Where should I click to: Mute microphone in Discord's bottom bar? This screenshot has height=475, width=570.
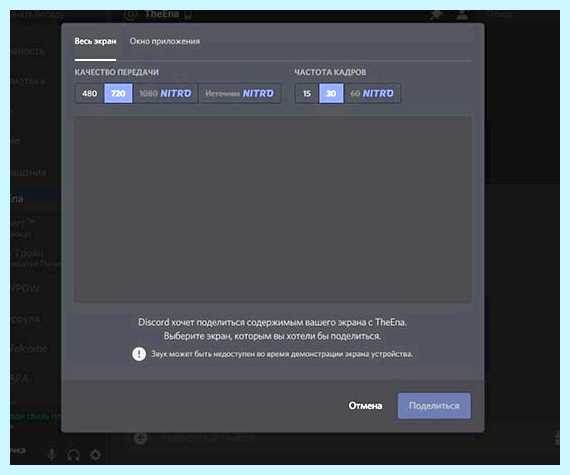click(x=52, y=455)
